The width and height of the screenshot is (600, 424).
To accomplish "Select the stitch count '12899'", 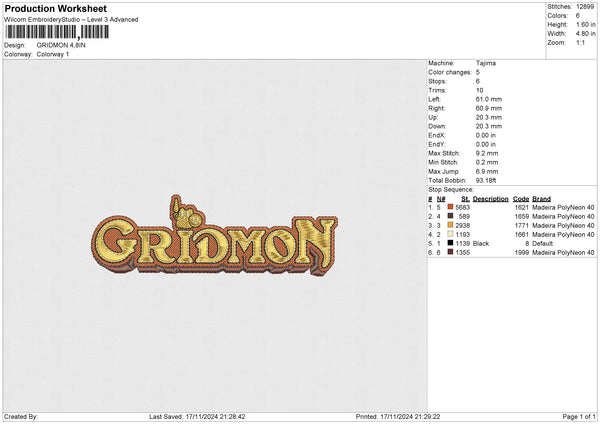I will [x=585, y=7].
